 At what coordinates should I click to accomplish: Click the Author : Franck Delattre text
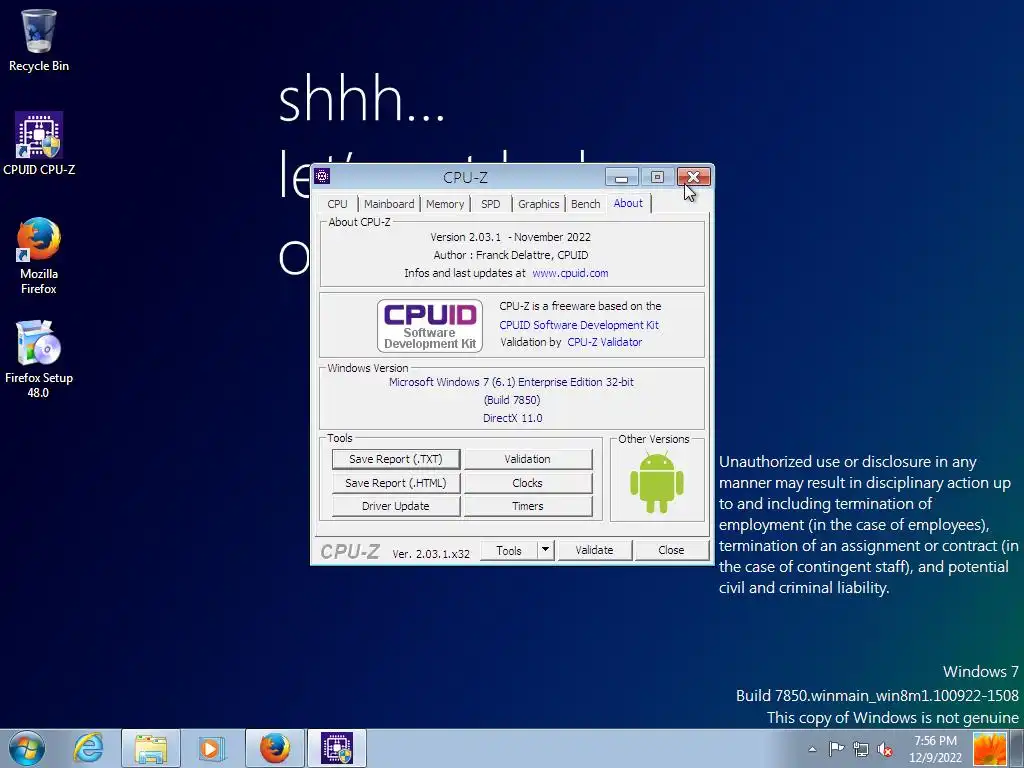511,255
